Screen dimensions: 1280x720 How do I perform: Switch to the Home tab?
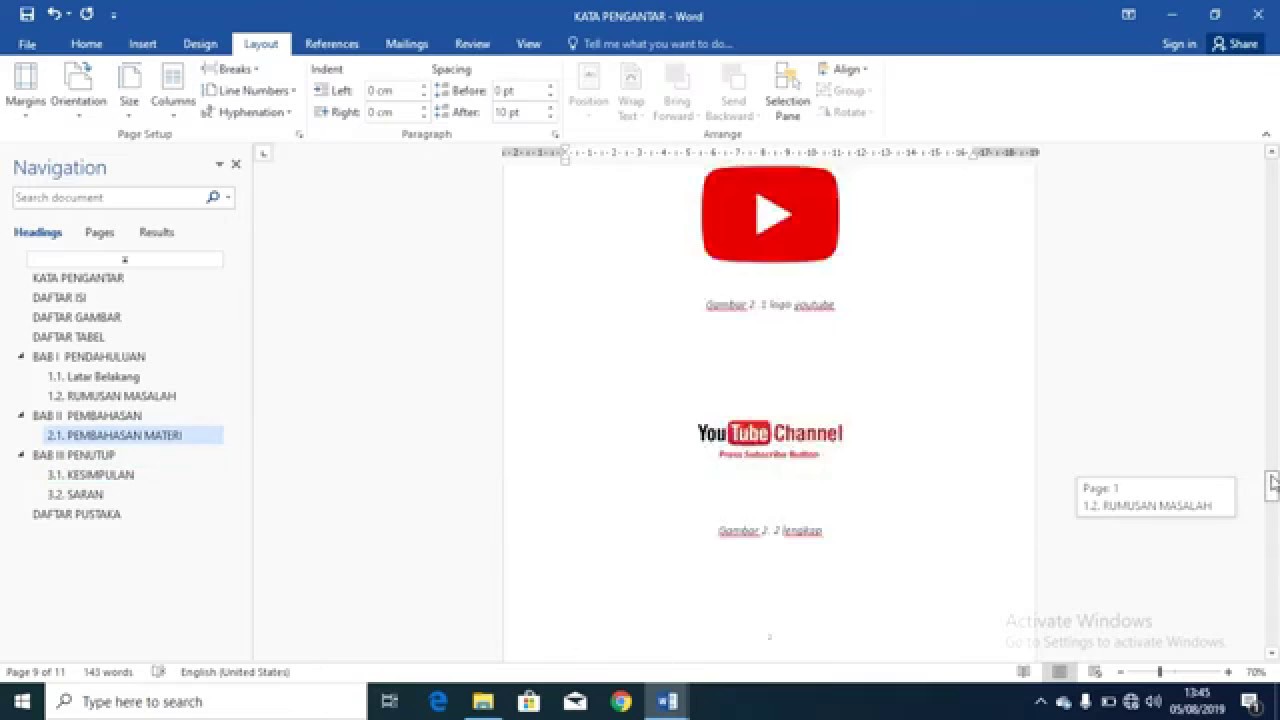[x=86, y=44]
